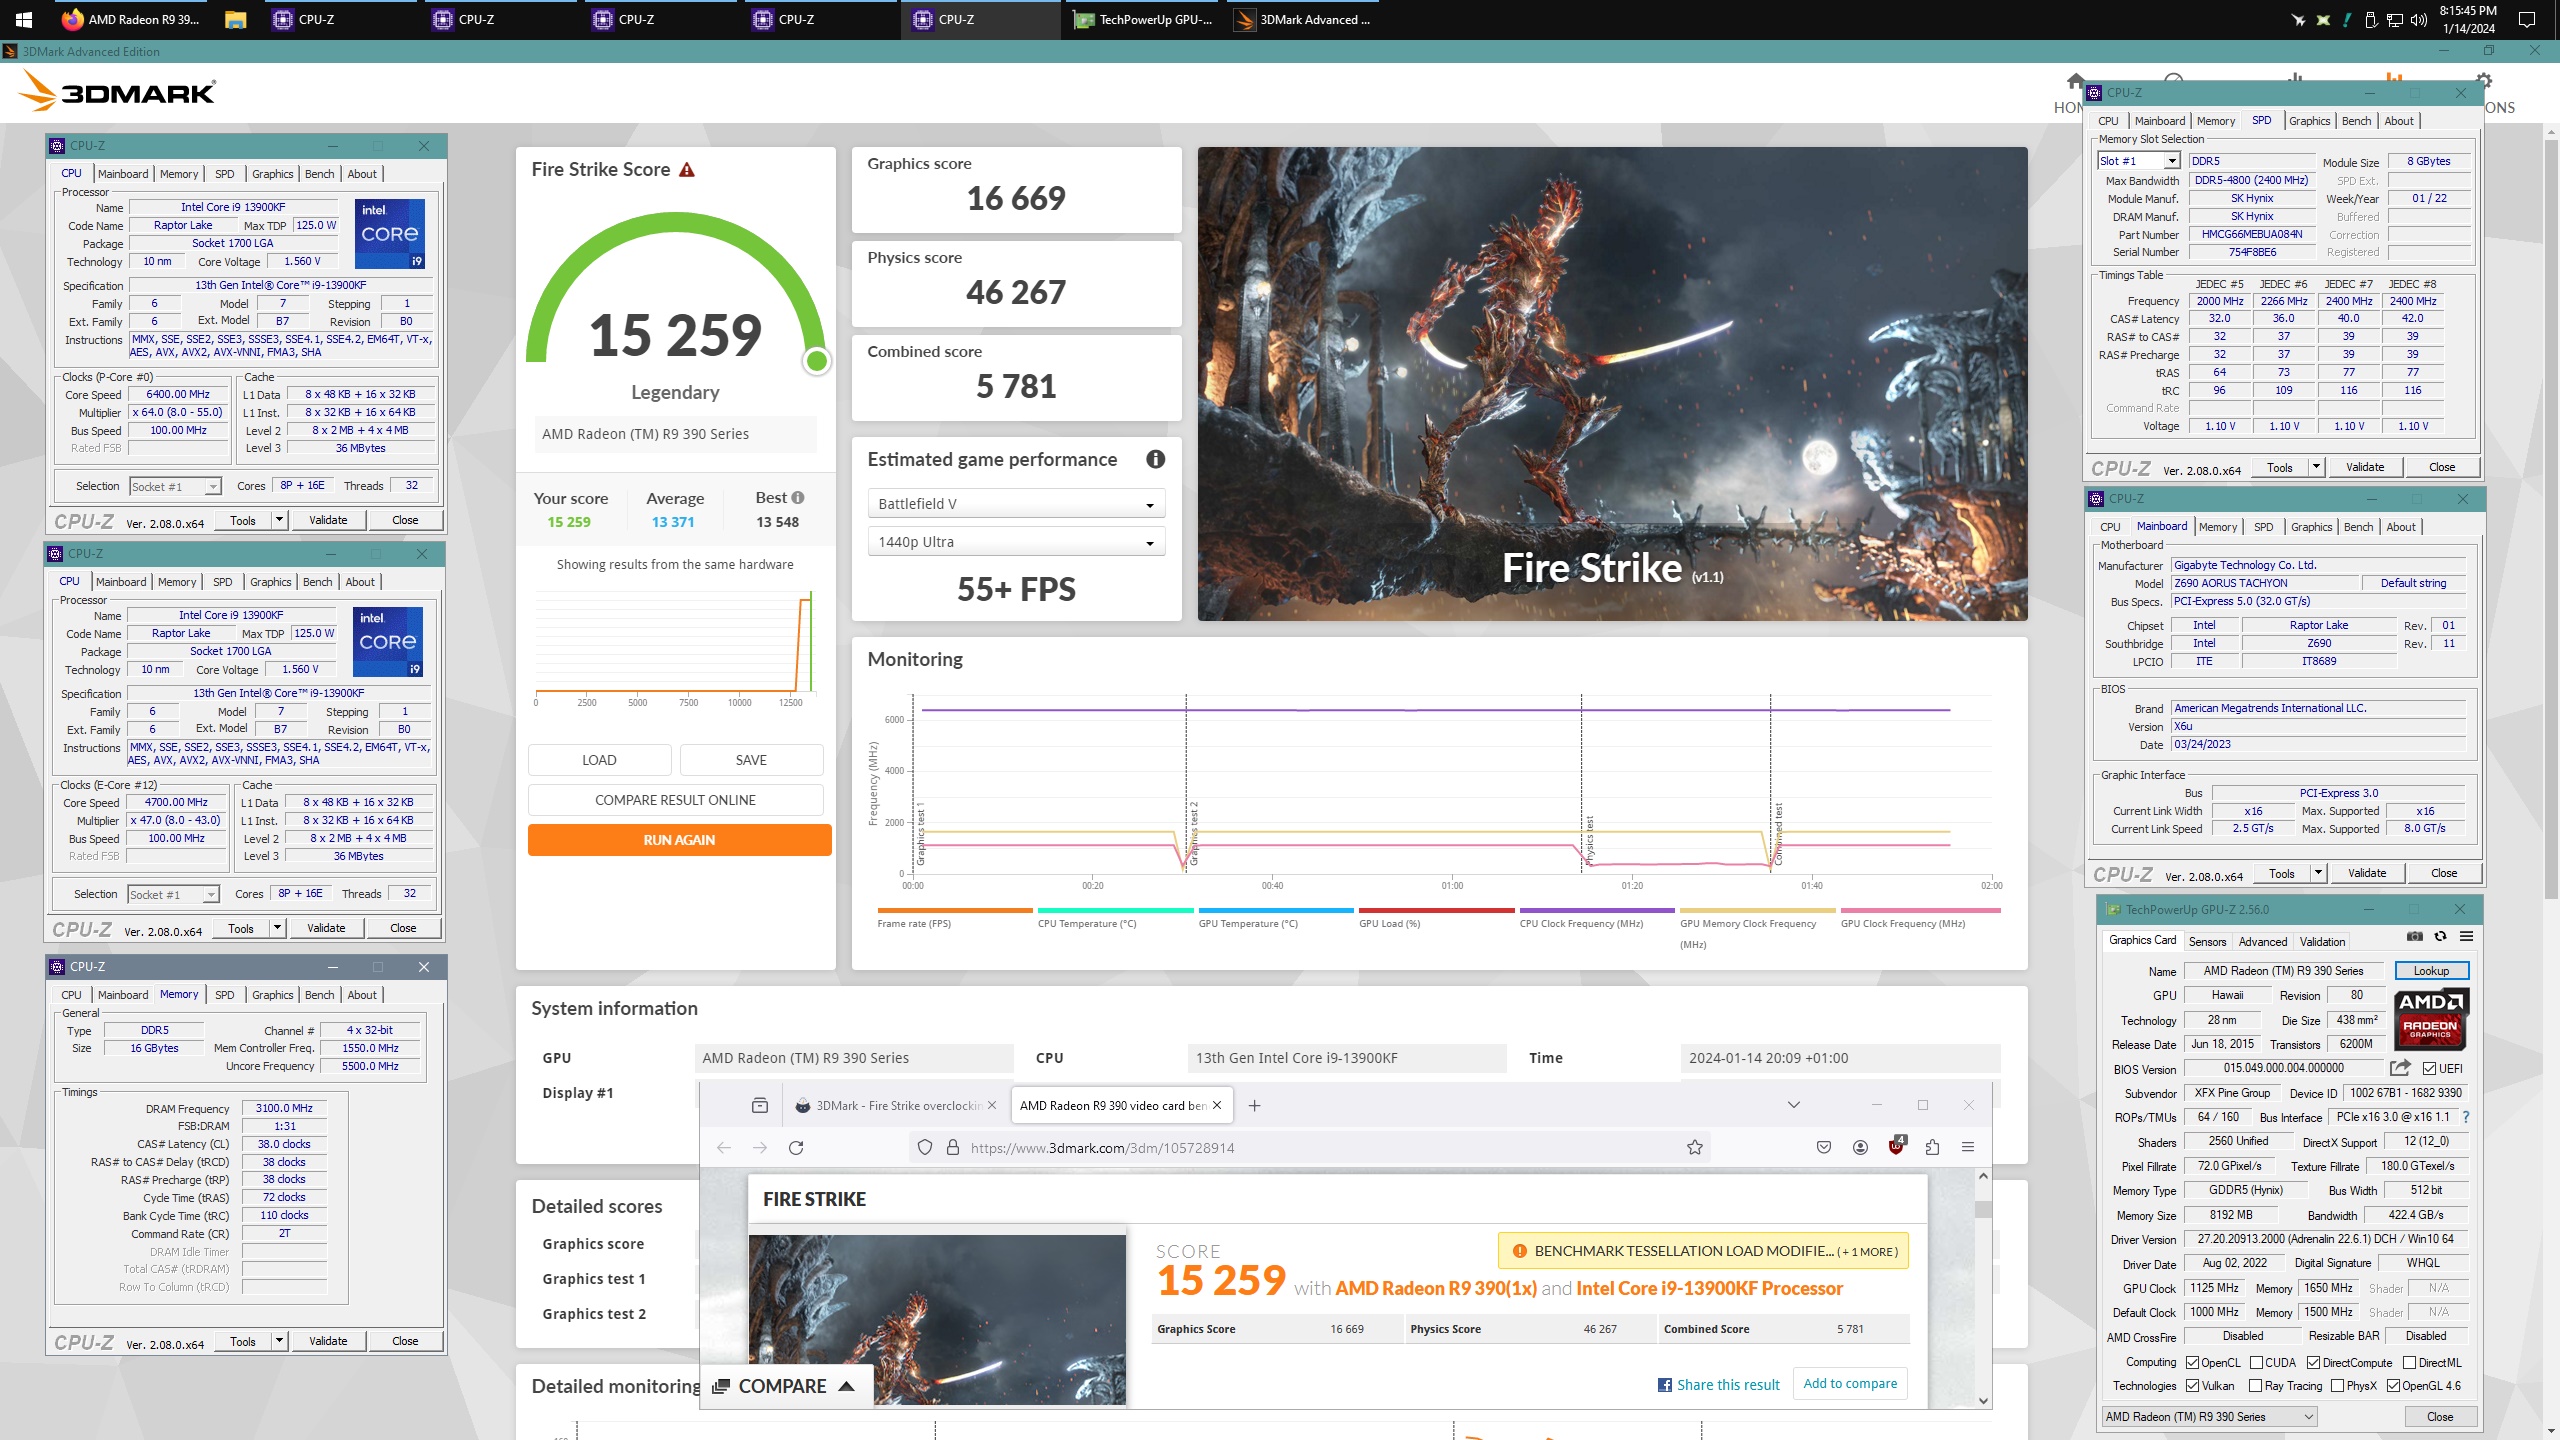
Task: Click the 3DMark settings gear icon
Action: (2484, 80)
